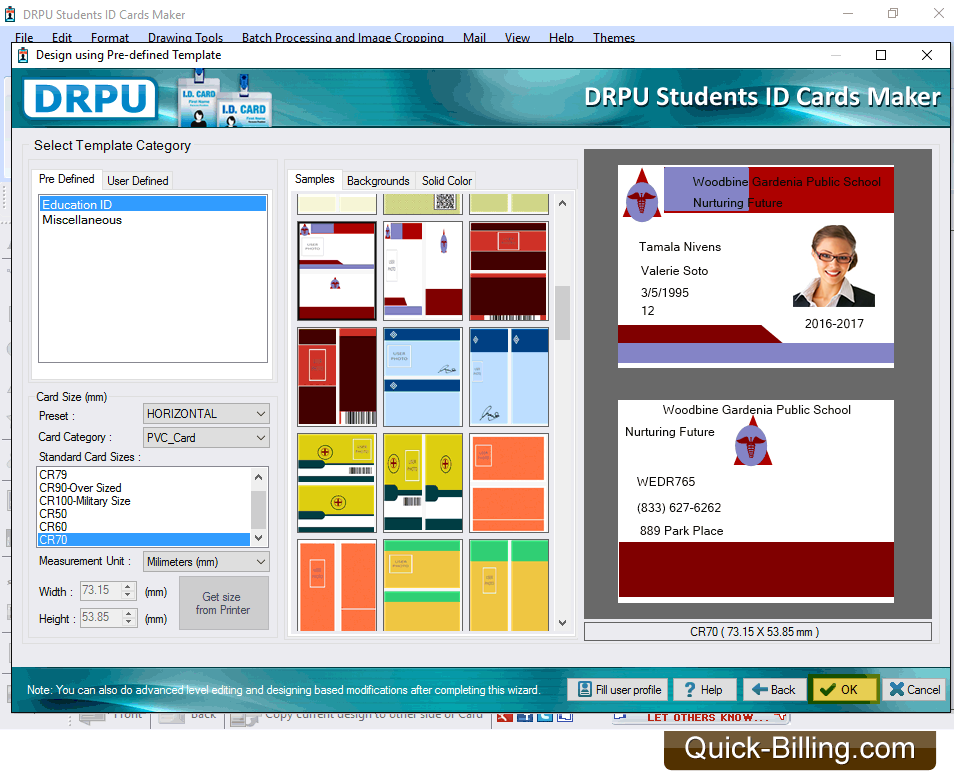Screen dimensions: 954x771
Task: Select Miscellaneous template category
Action: click(x=82, y=220)
